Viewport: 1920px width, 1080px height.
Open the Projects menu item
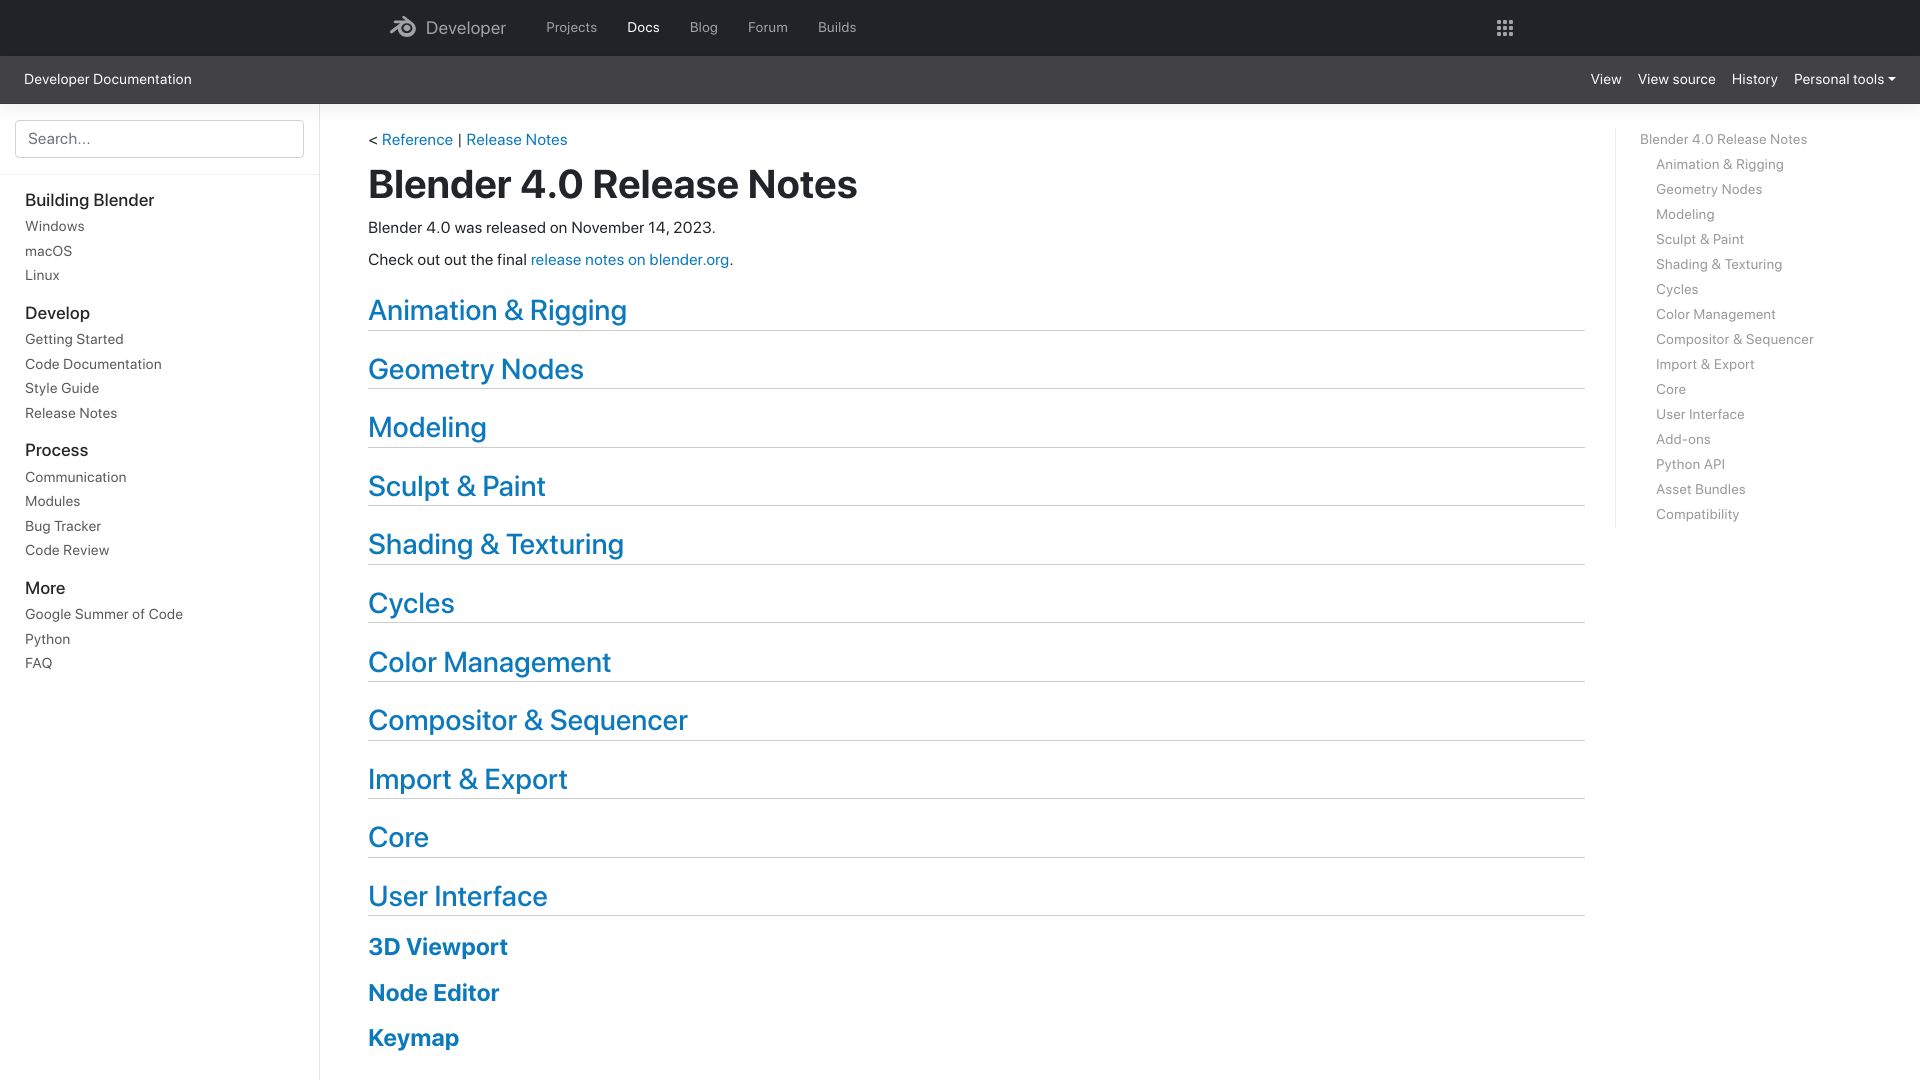571,28
